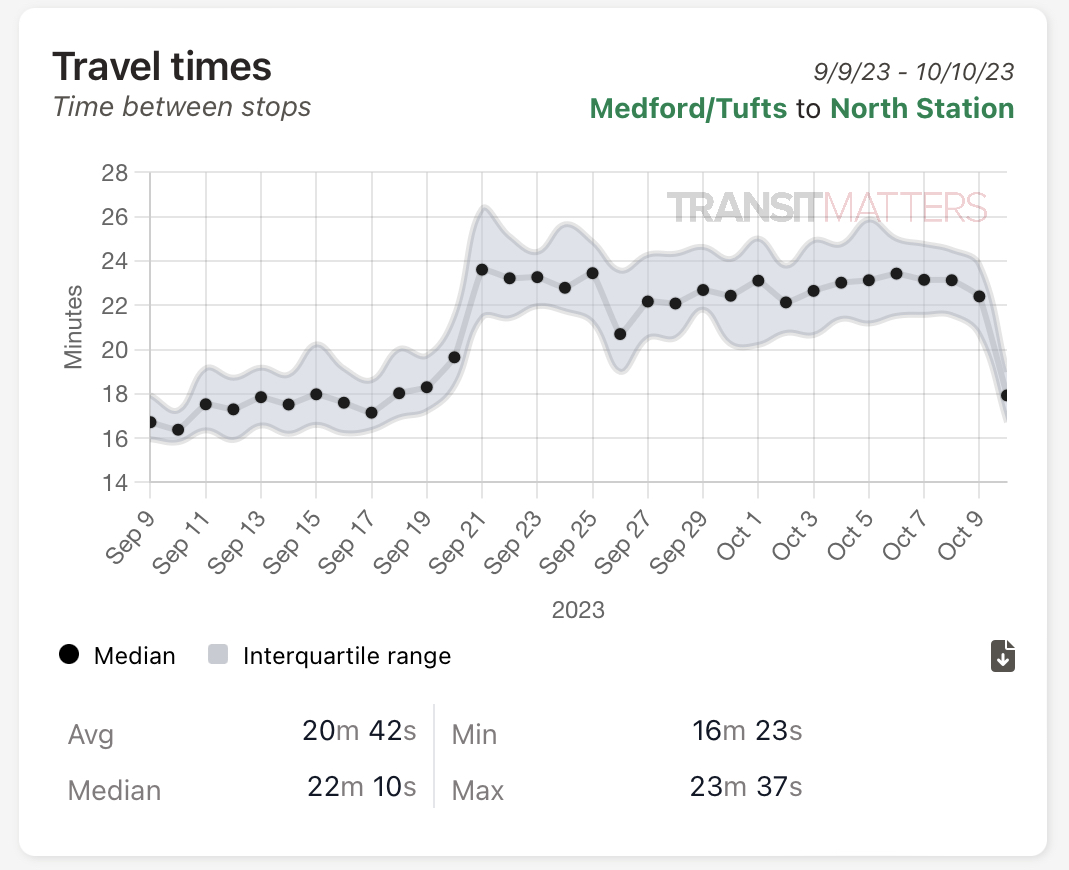Click the Sep 26 dip data point

coord(620,334)
